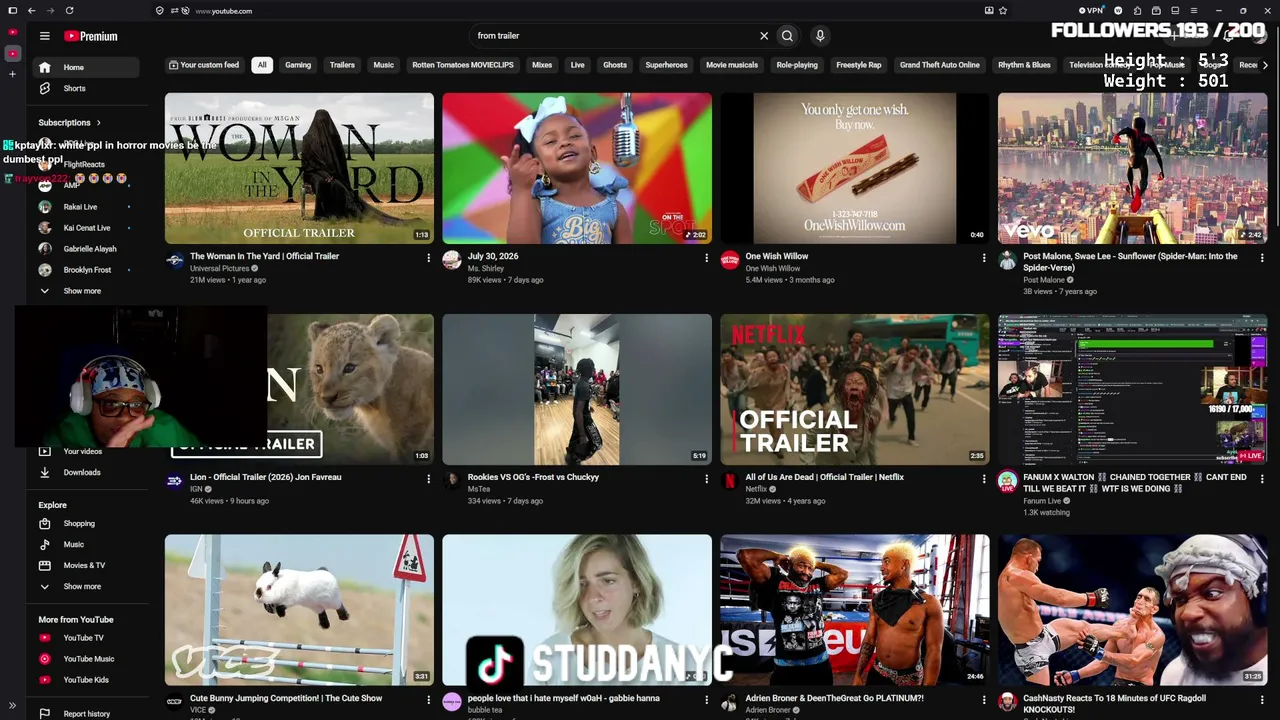Open options for Lion Official Trailer video
The width and height of the screenshot is (1280, 720).
point(428,479)
